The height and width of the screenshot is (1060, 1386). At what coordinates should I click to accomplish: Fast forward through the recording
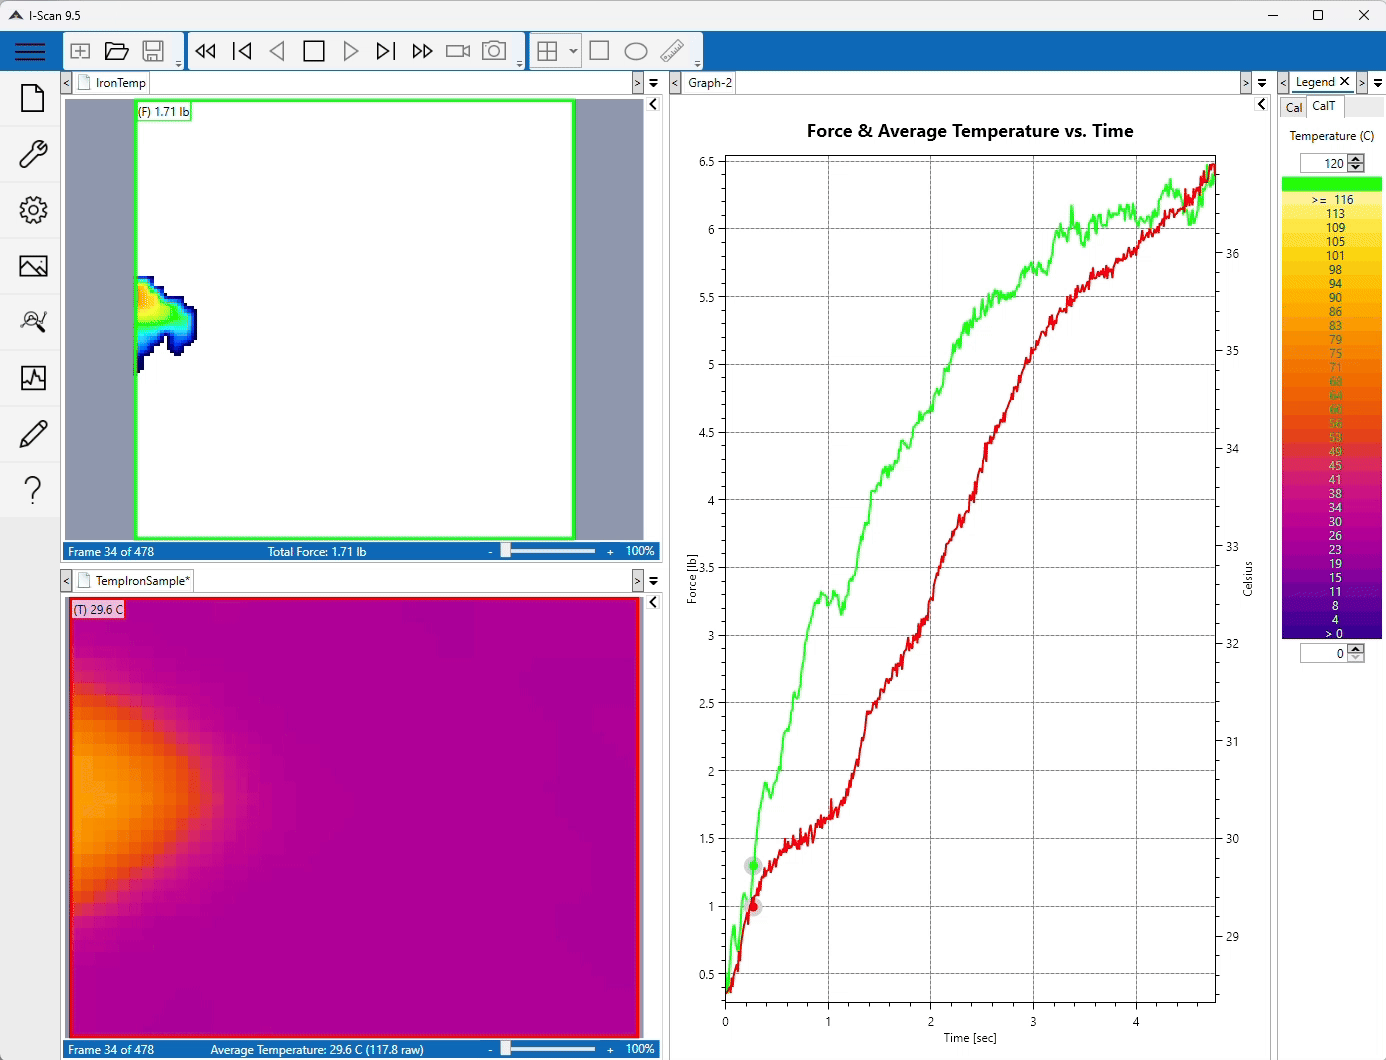click(422, 50)
